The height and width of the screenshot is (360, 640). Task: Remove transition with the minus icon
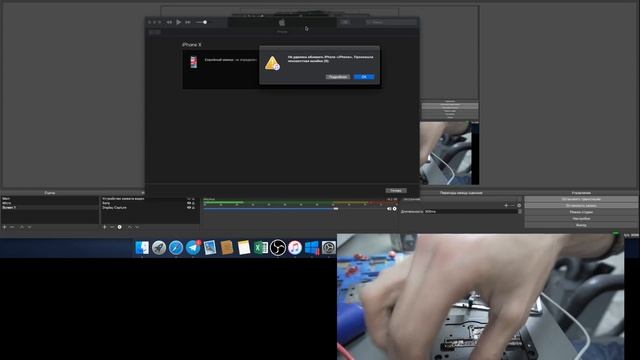[513, 205]
